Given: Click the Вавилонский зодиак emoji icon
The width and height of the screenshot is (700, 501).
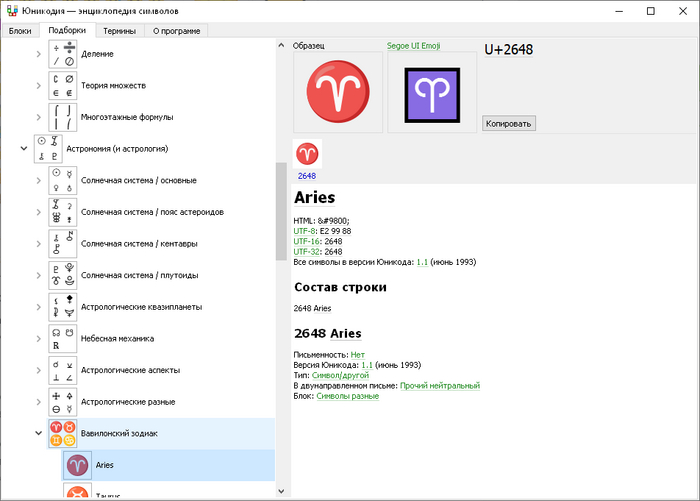Looking at the screenshot, I should point(63,433).
